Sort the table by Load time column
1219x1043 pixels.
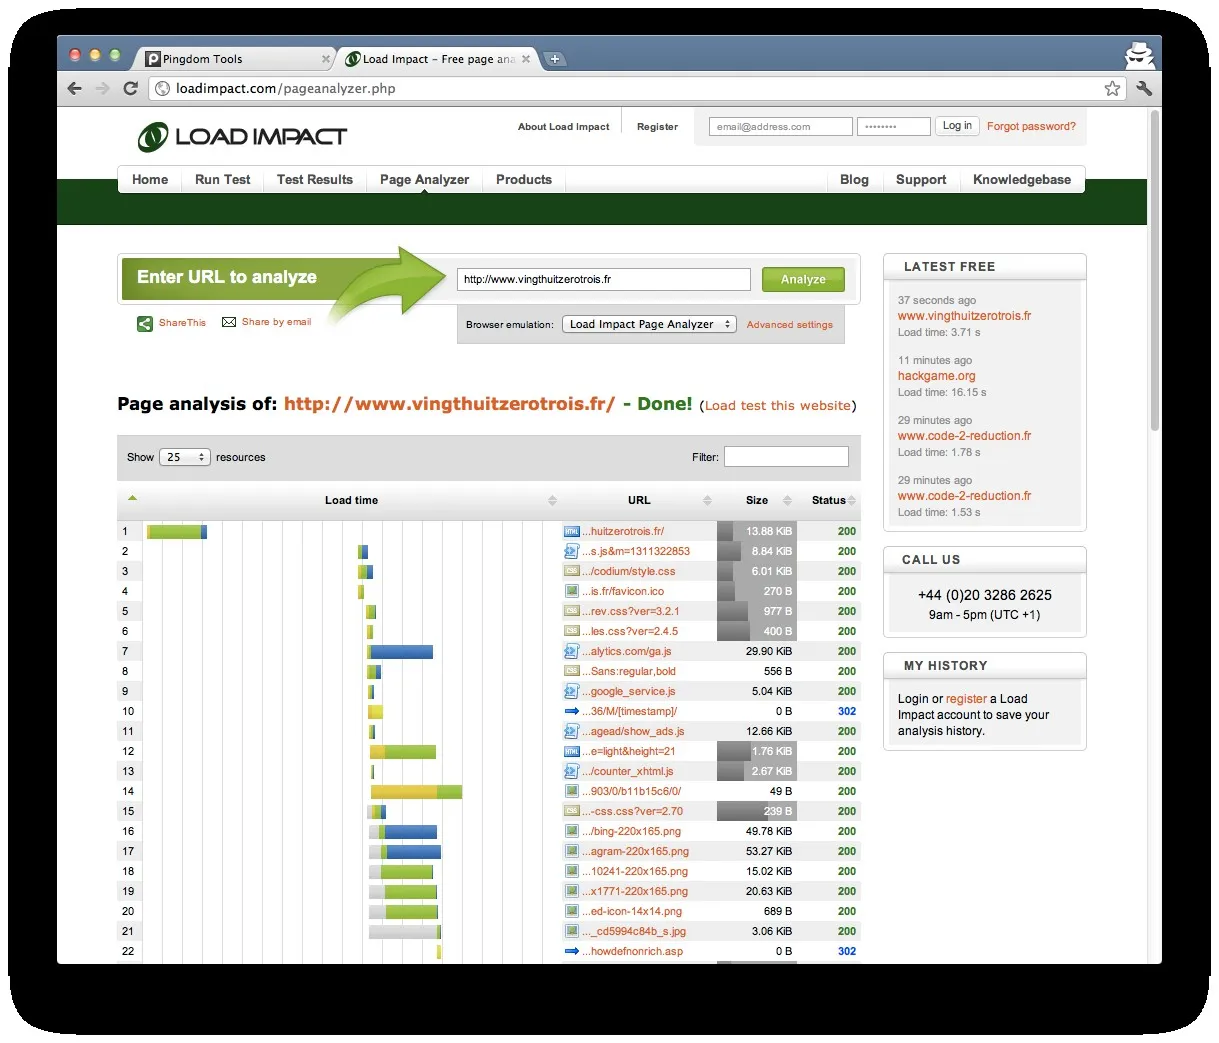click(x=351, y=500)
